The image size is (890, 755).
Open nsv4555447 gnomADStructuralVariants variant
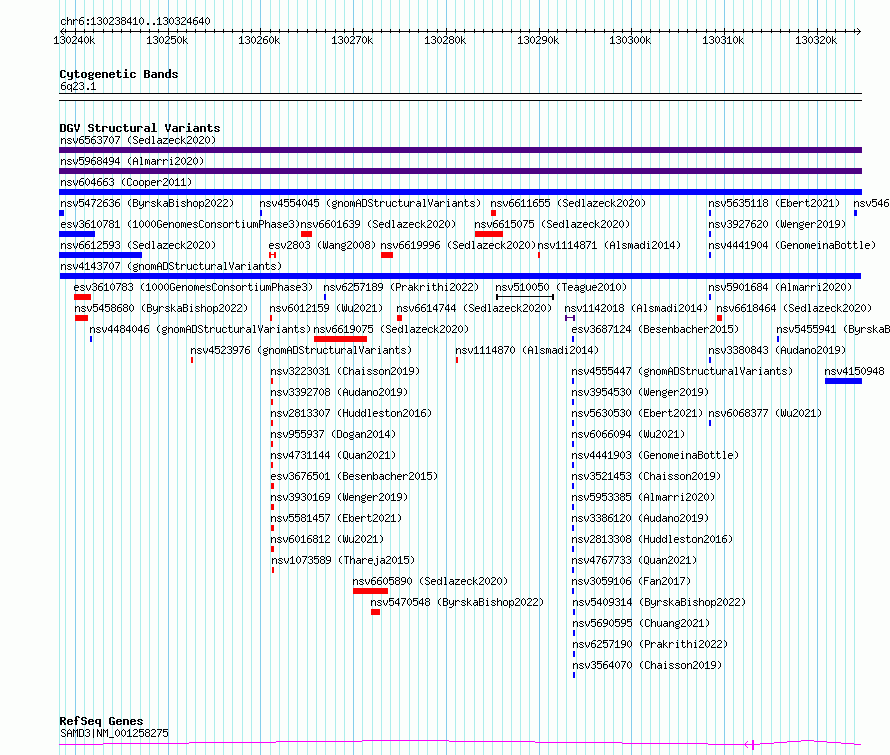682,371
